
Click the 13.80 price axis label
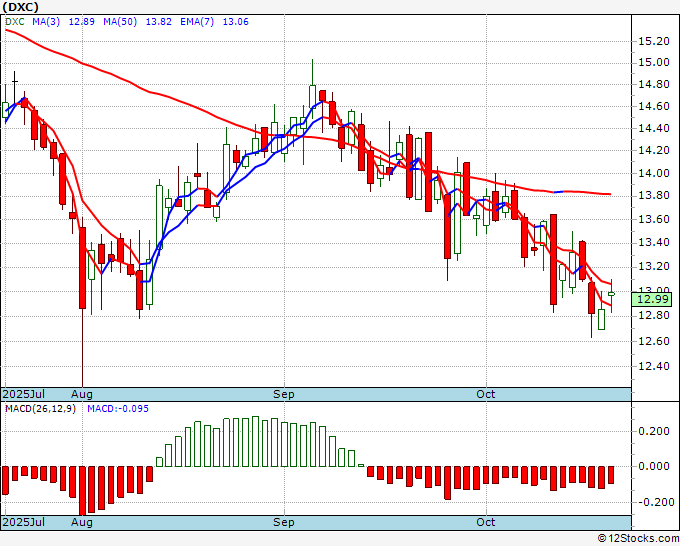click(654, 196)
